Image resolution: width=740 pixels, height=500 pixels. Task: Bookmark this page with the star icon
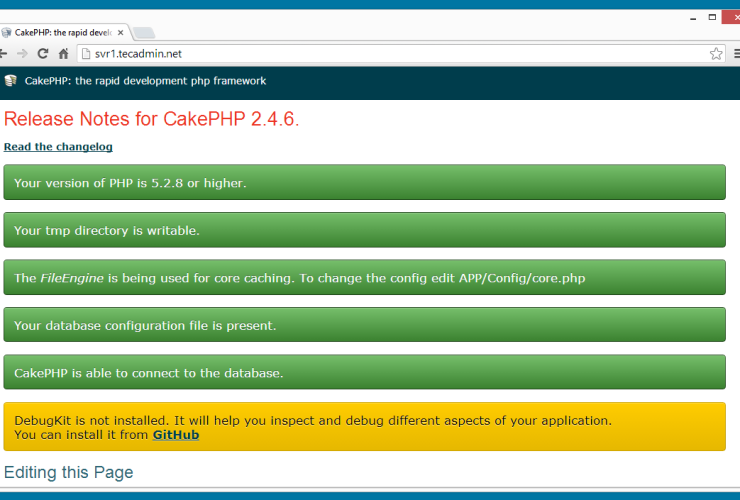[x=716, y=53]
